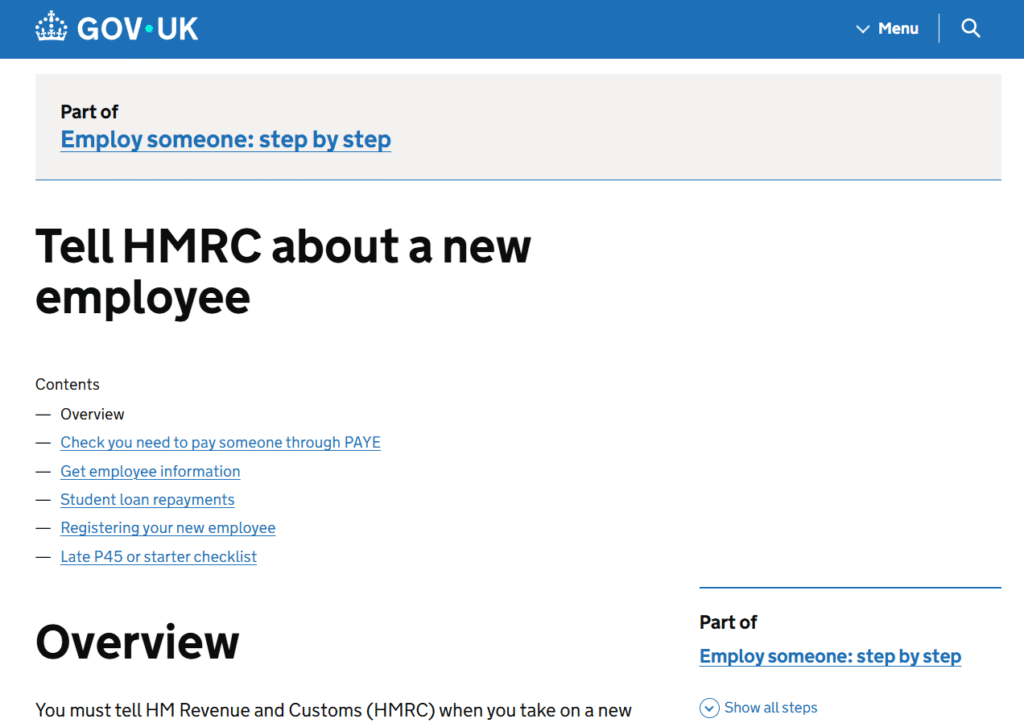Click the Tell HMRC about a new employee heading
The height and width of the screenshot is (727, 1024).
click(x=283, y=271)
